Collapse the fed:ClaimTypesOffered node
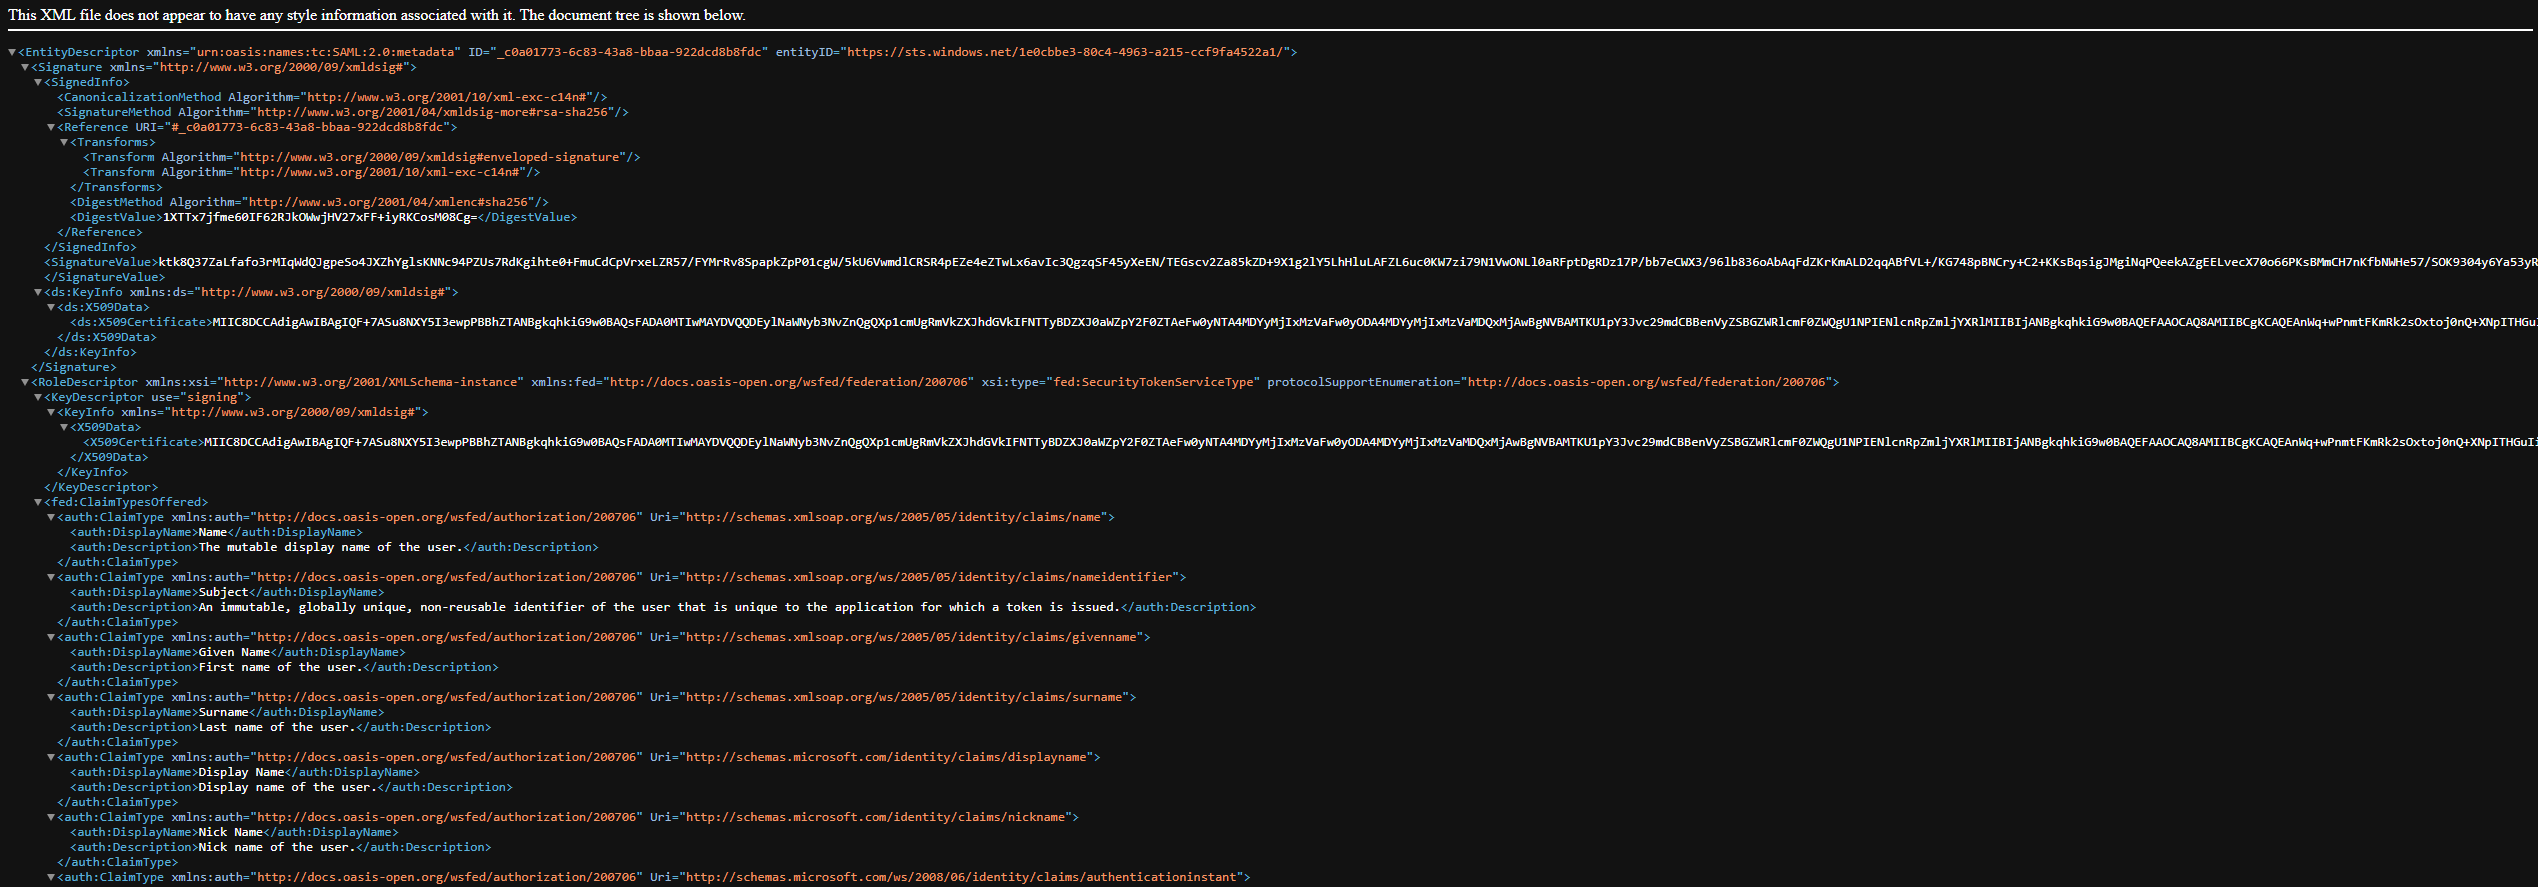The image size is (2538, 887). pyautogui.click(x=38, y=502)
